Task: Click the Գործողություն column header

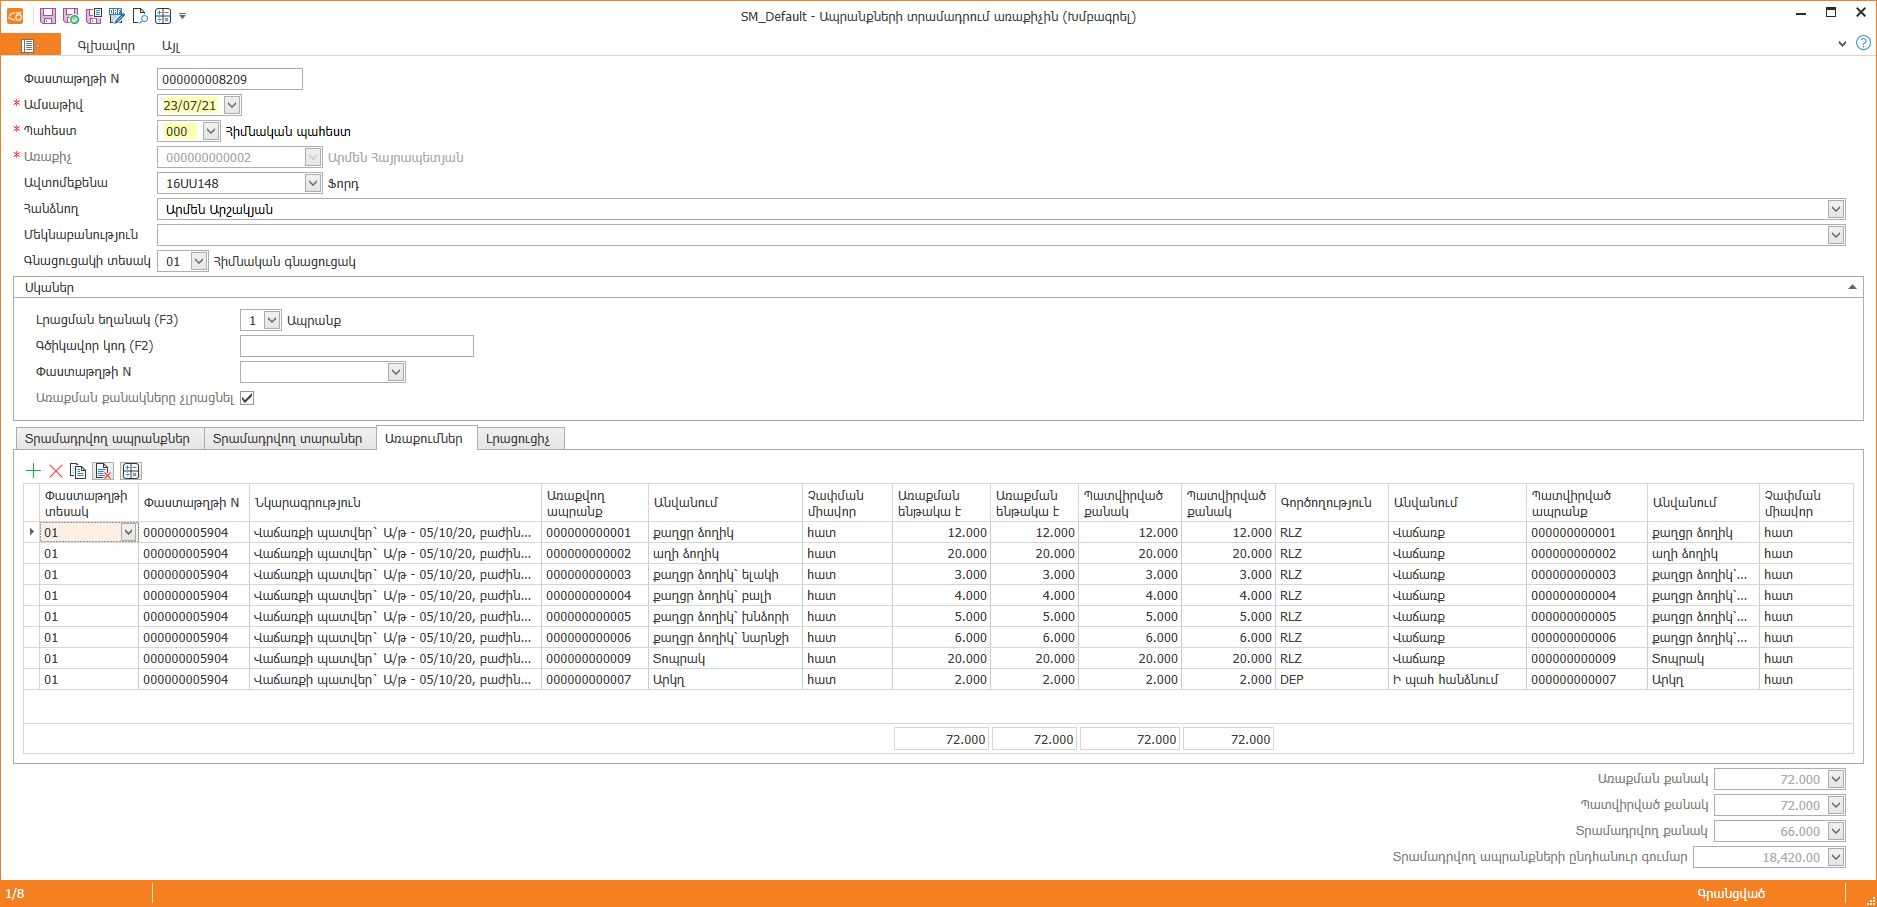Action: tap(1332, 503)
